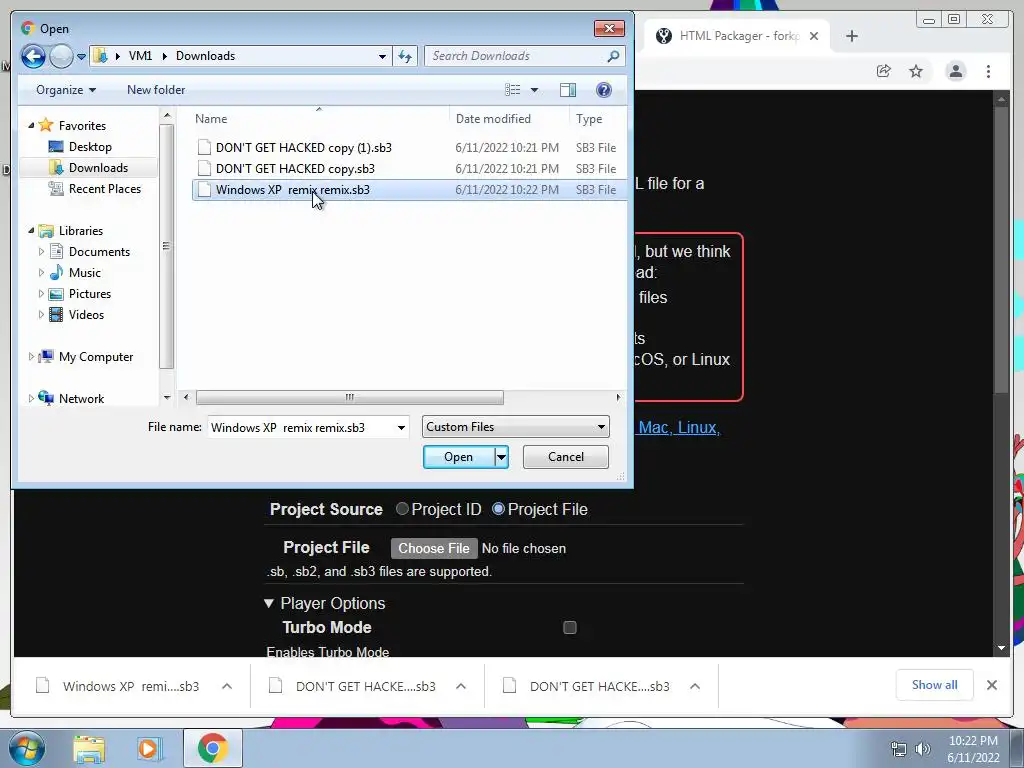1024x768 pixels.
Task: Select Desktop under Favorites
Action: [x=90, y=147]
